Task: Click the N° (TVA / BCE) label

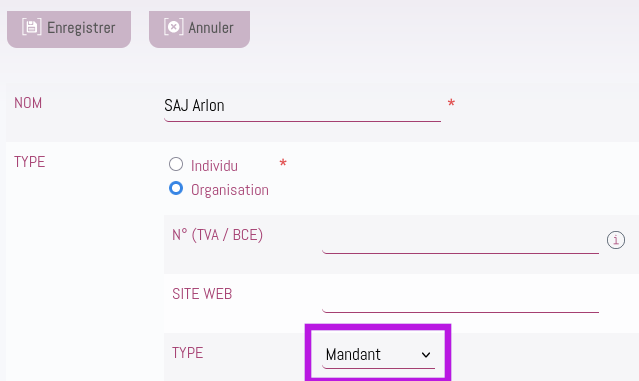Action: pos(218,235)
